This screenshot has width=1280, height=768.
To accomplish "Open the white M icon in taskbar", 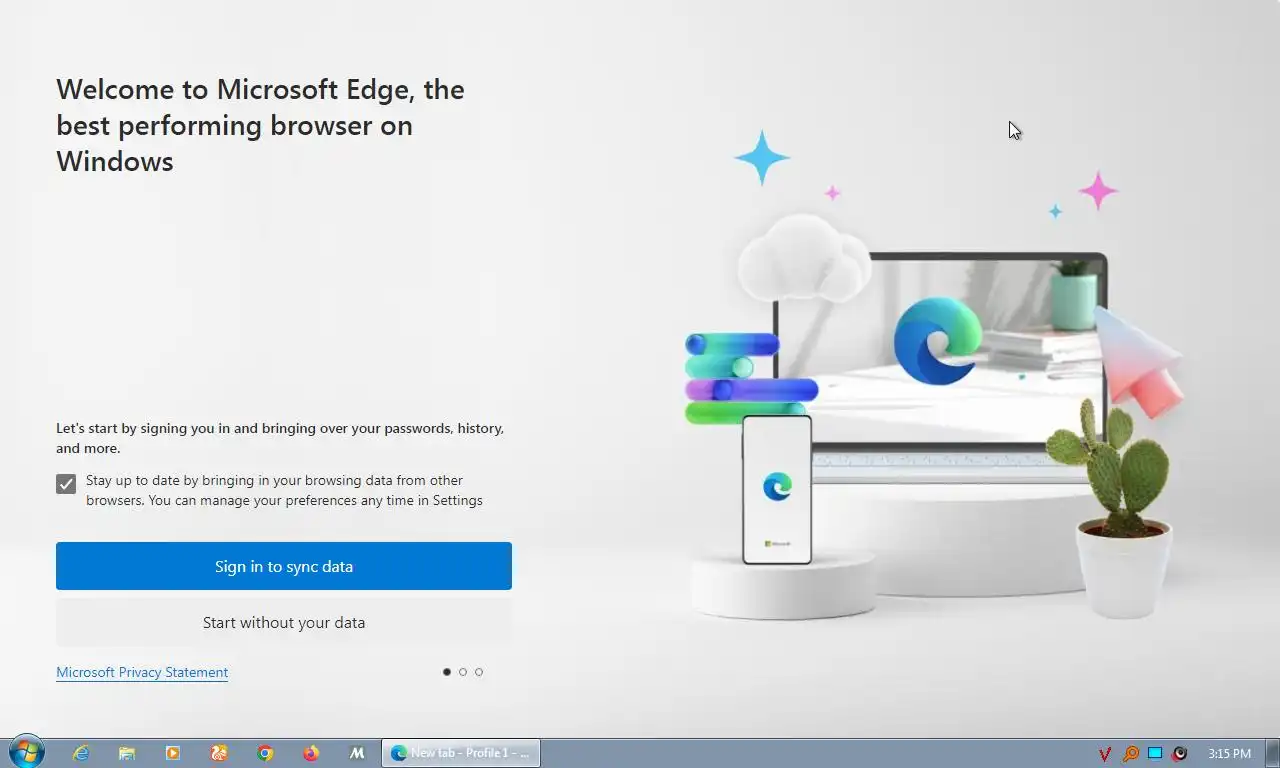I will pos(357,753).
